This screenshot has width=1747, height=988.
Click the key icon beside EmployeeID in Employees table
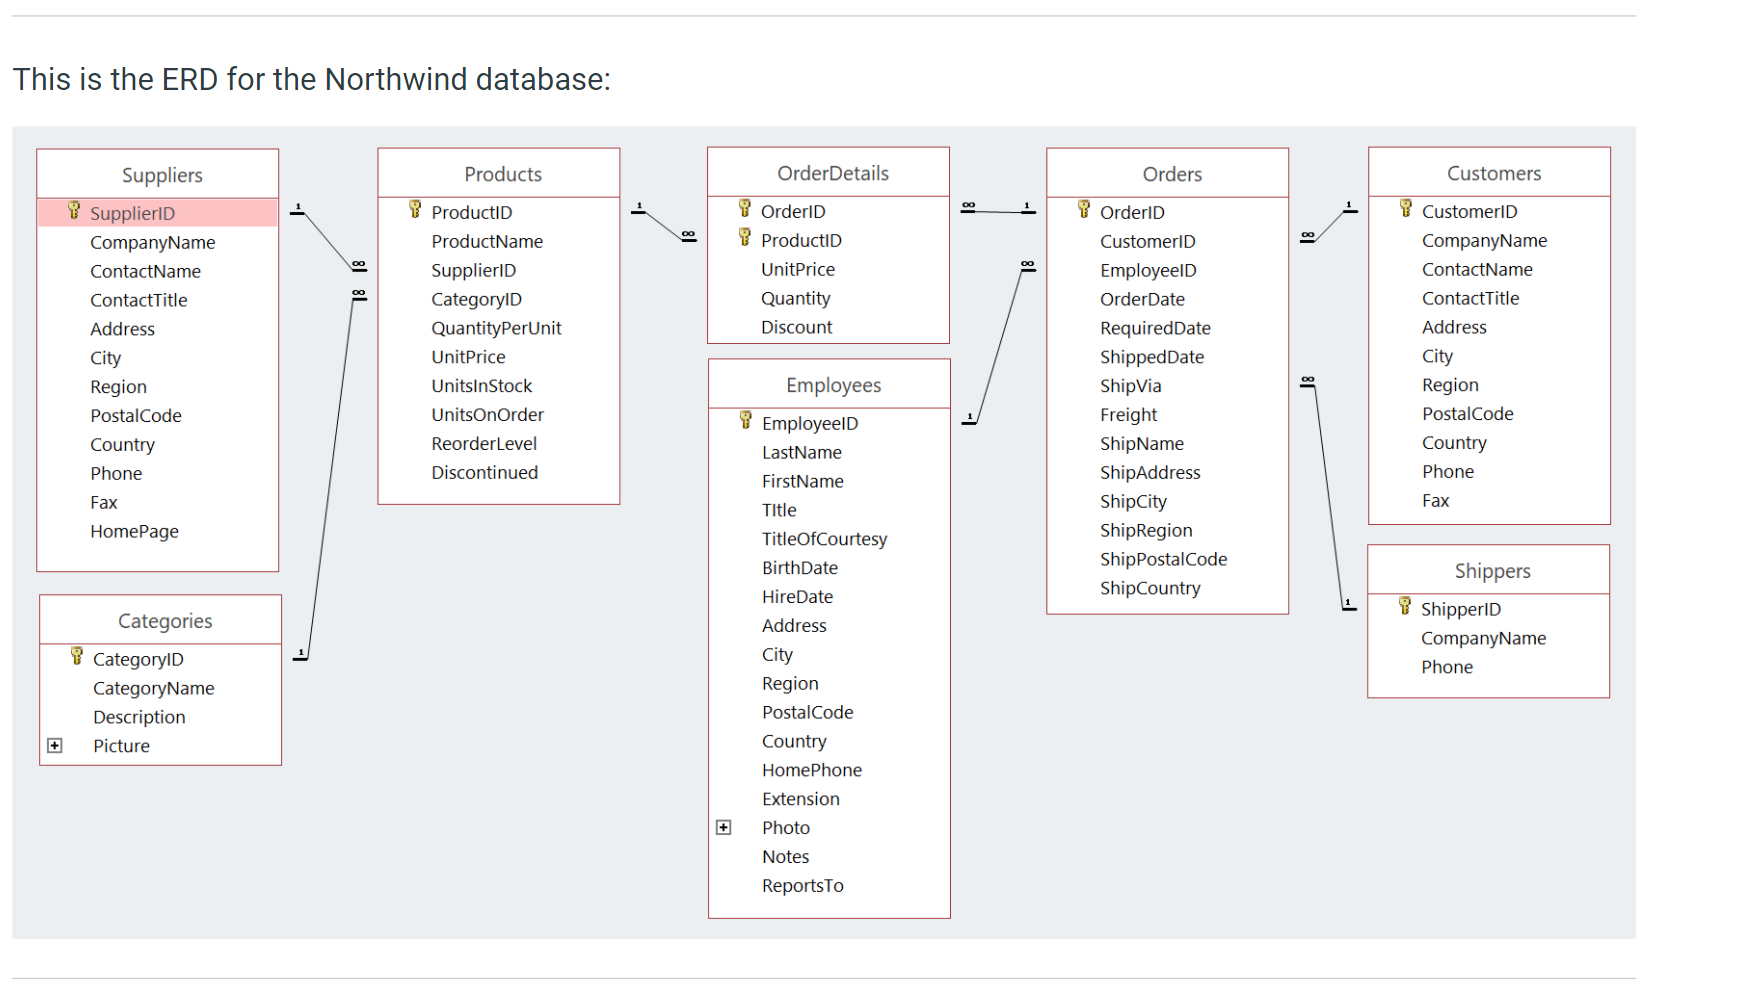point(746,421)
